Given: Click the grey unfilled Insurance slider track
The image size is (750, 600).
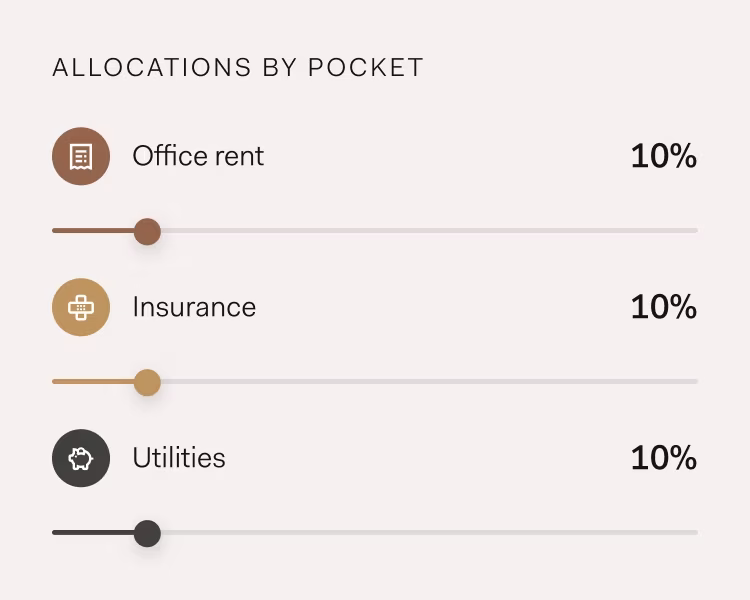Looking at the screenshot, I should 429,381.
